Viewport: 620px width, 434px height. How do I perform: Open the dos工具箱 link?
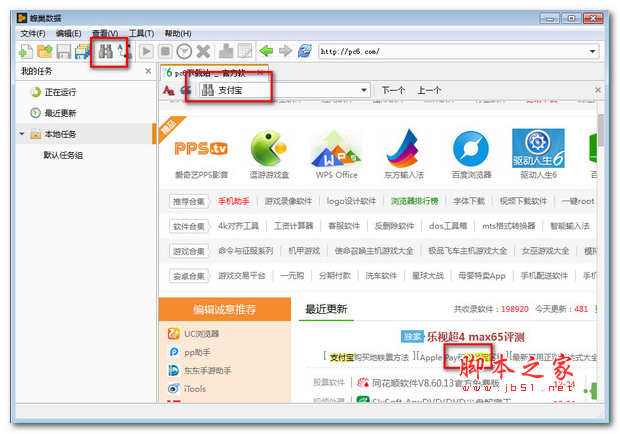pos(448,226)
